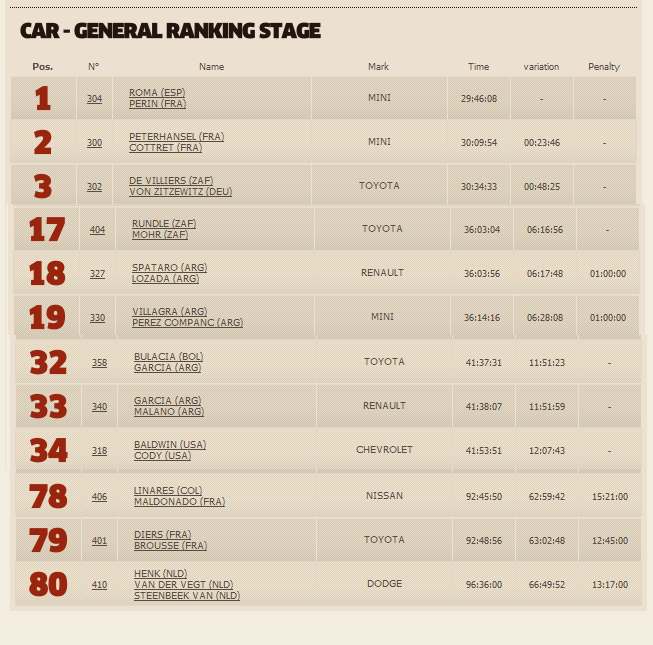
Task: Open SPATARO (ARG) driver link
Action: [x=169, y=268]
